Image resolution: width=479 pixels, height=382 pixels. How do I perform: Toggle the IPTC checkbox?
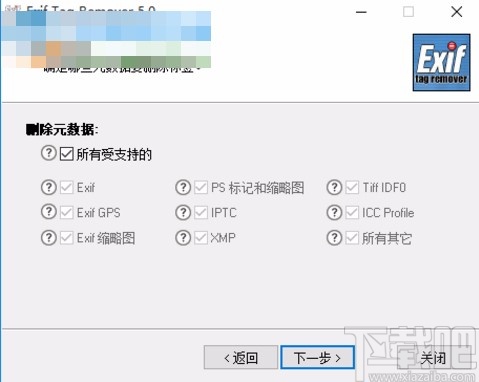[201, 213]
